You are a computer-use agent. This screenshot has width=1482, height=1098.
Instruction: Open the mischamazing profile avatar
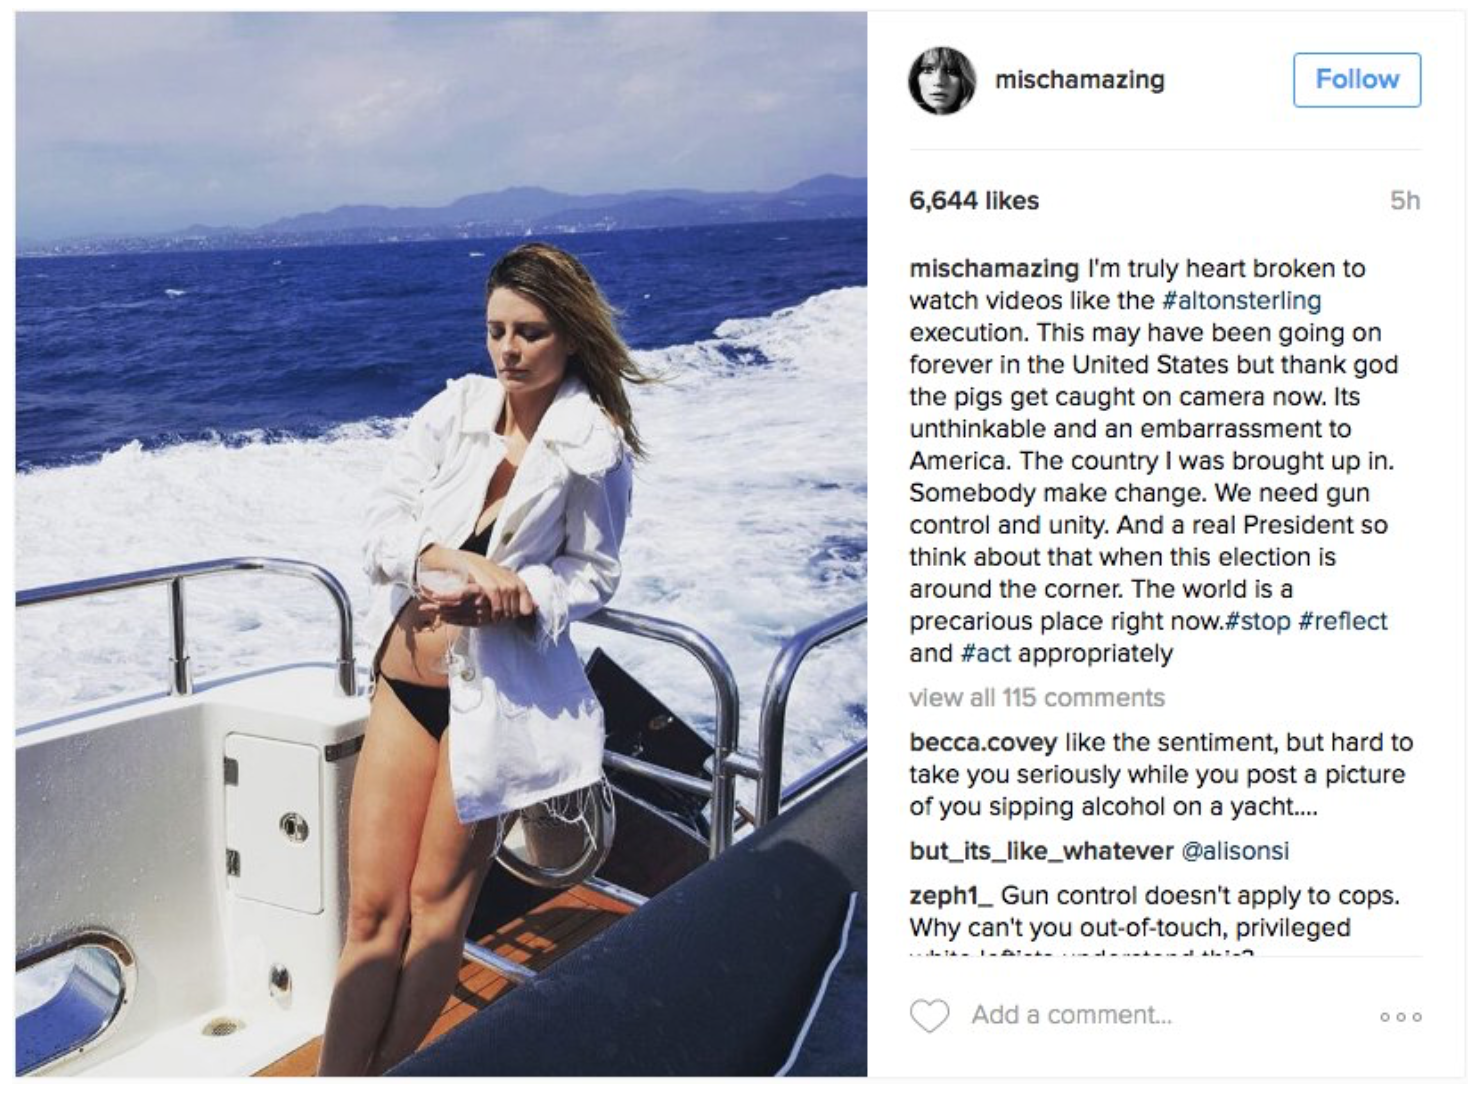tap(942, 81)
